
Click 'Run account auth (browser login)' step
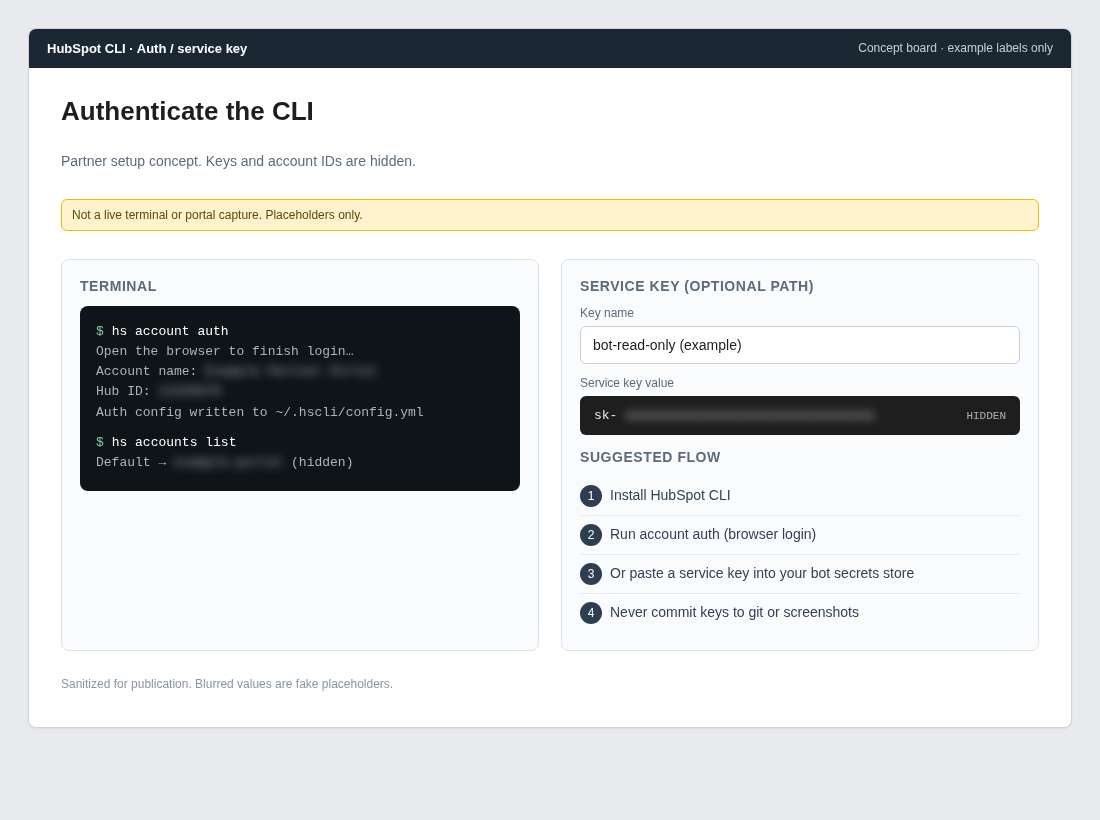713,535
